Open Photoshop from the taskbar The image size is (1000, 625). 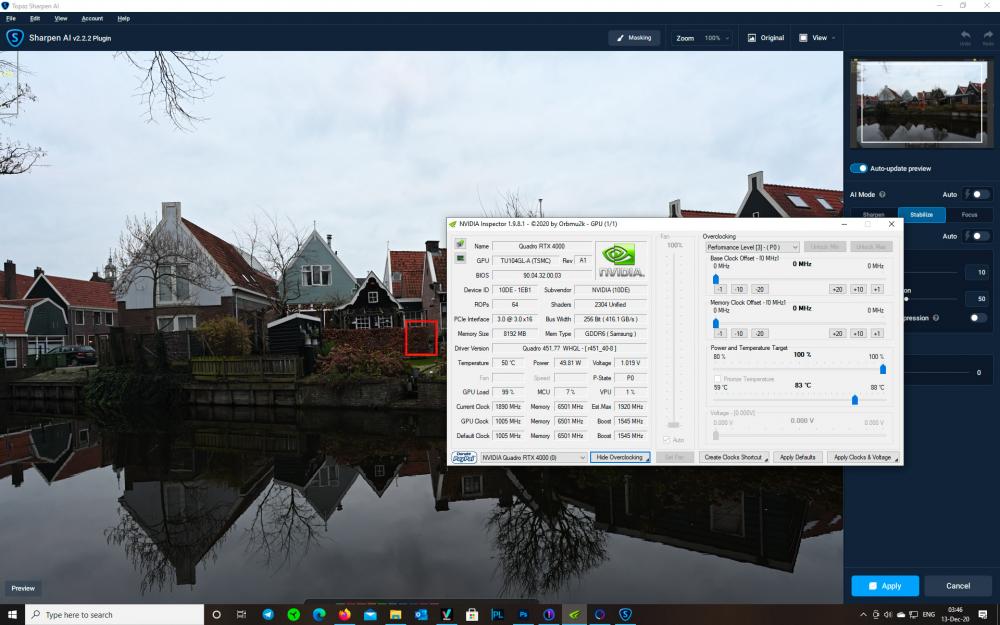point(523,614)
